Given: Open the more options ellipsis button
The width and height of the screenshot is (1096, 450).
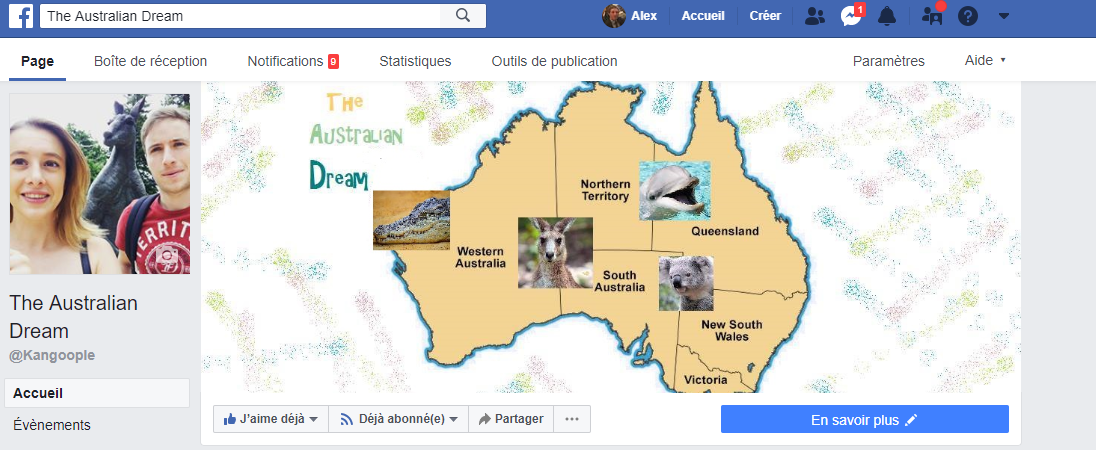Looking at the screenshot, I should click(x=572, y=419).
